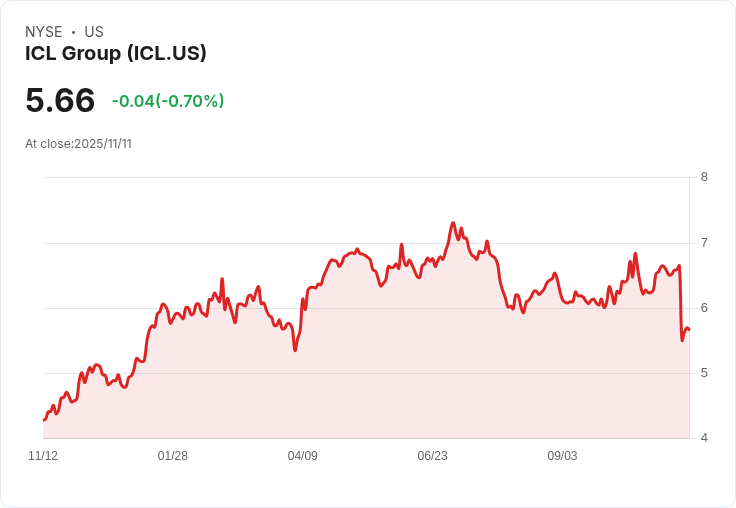
Task: Click the 09/03 date axis label
Action: pyautogui.click(x=562, y=456)
